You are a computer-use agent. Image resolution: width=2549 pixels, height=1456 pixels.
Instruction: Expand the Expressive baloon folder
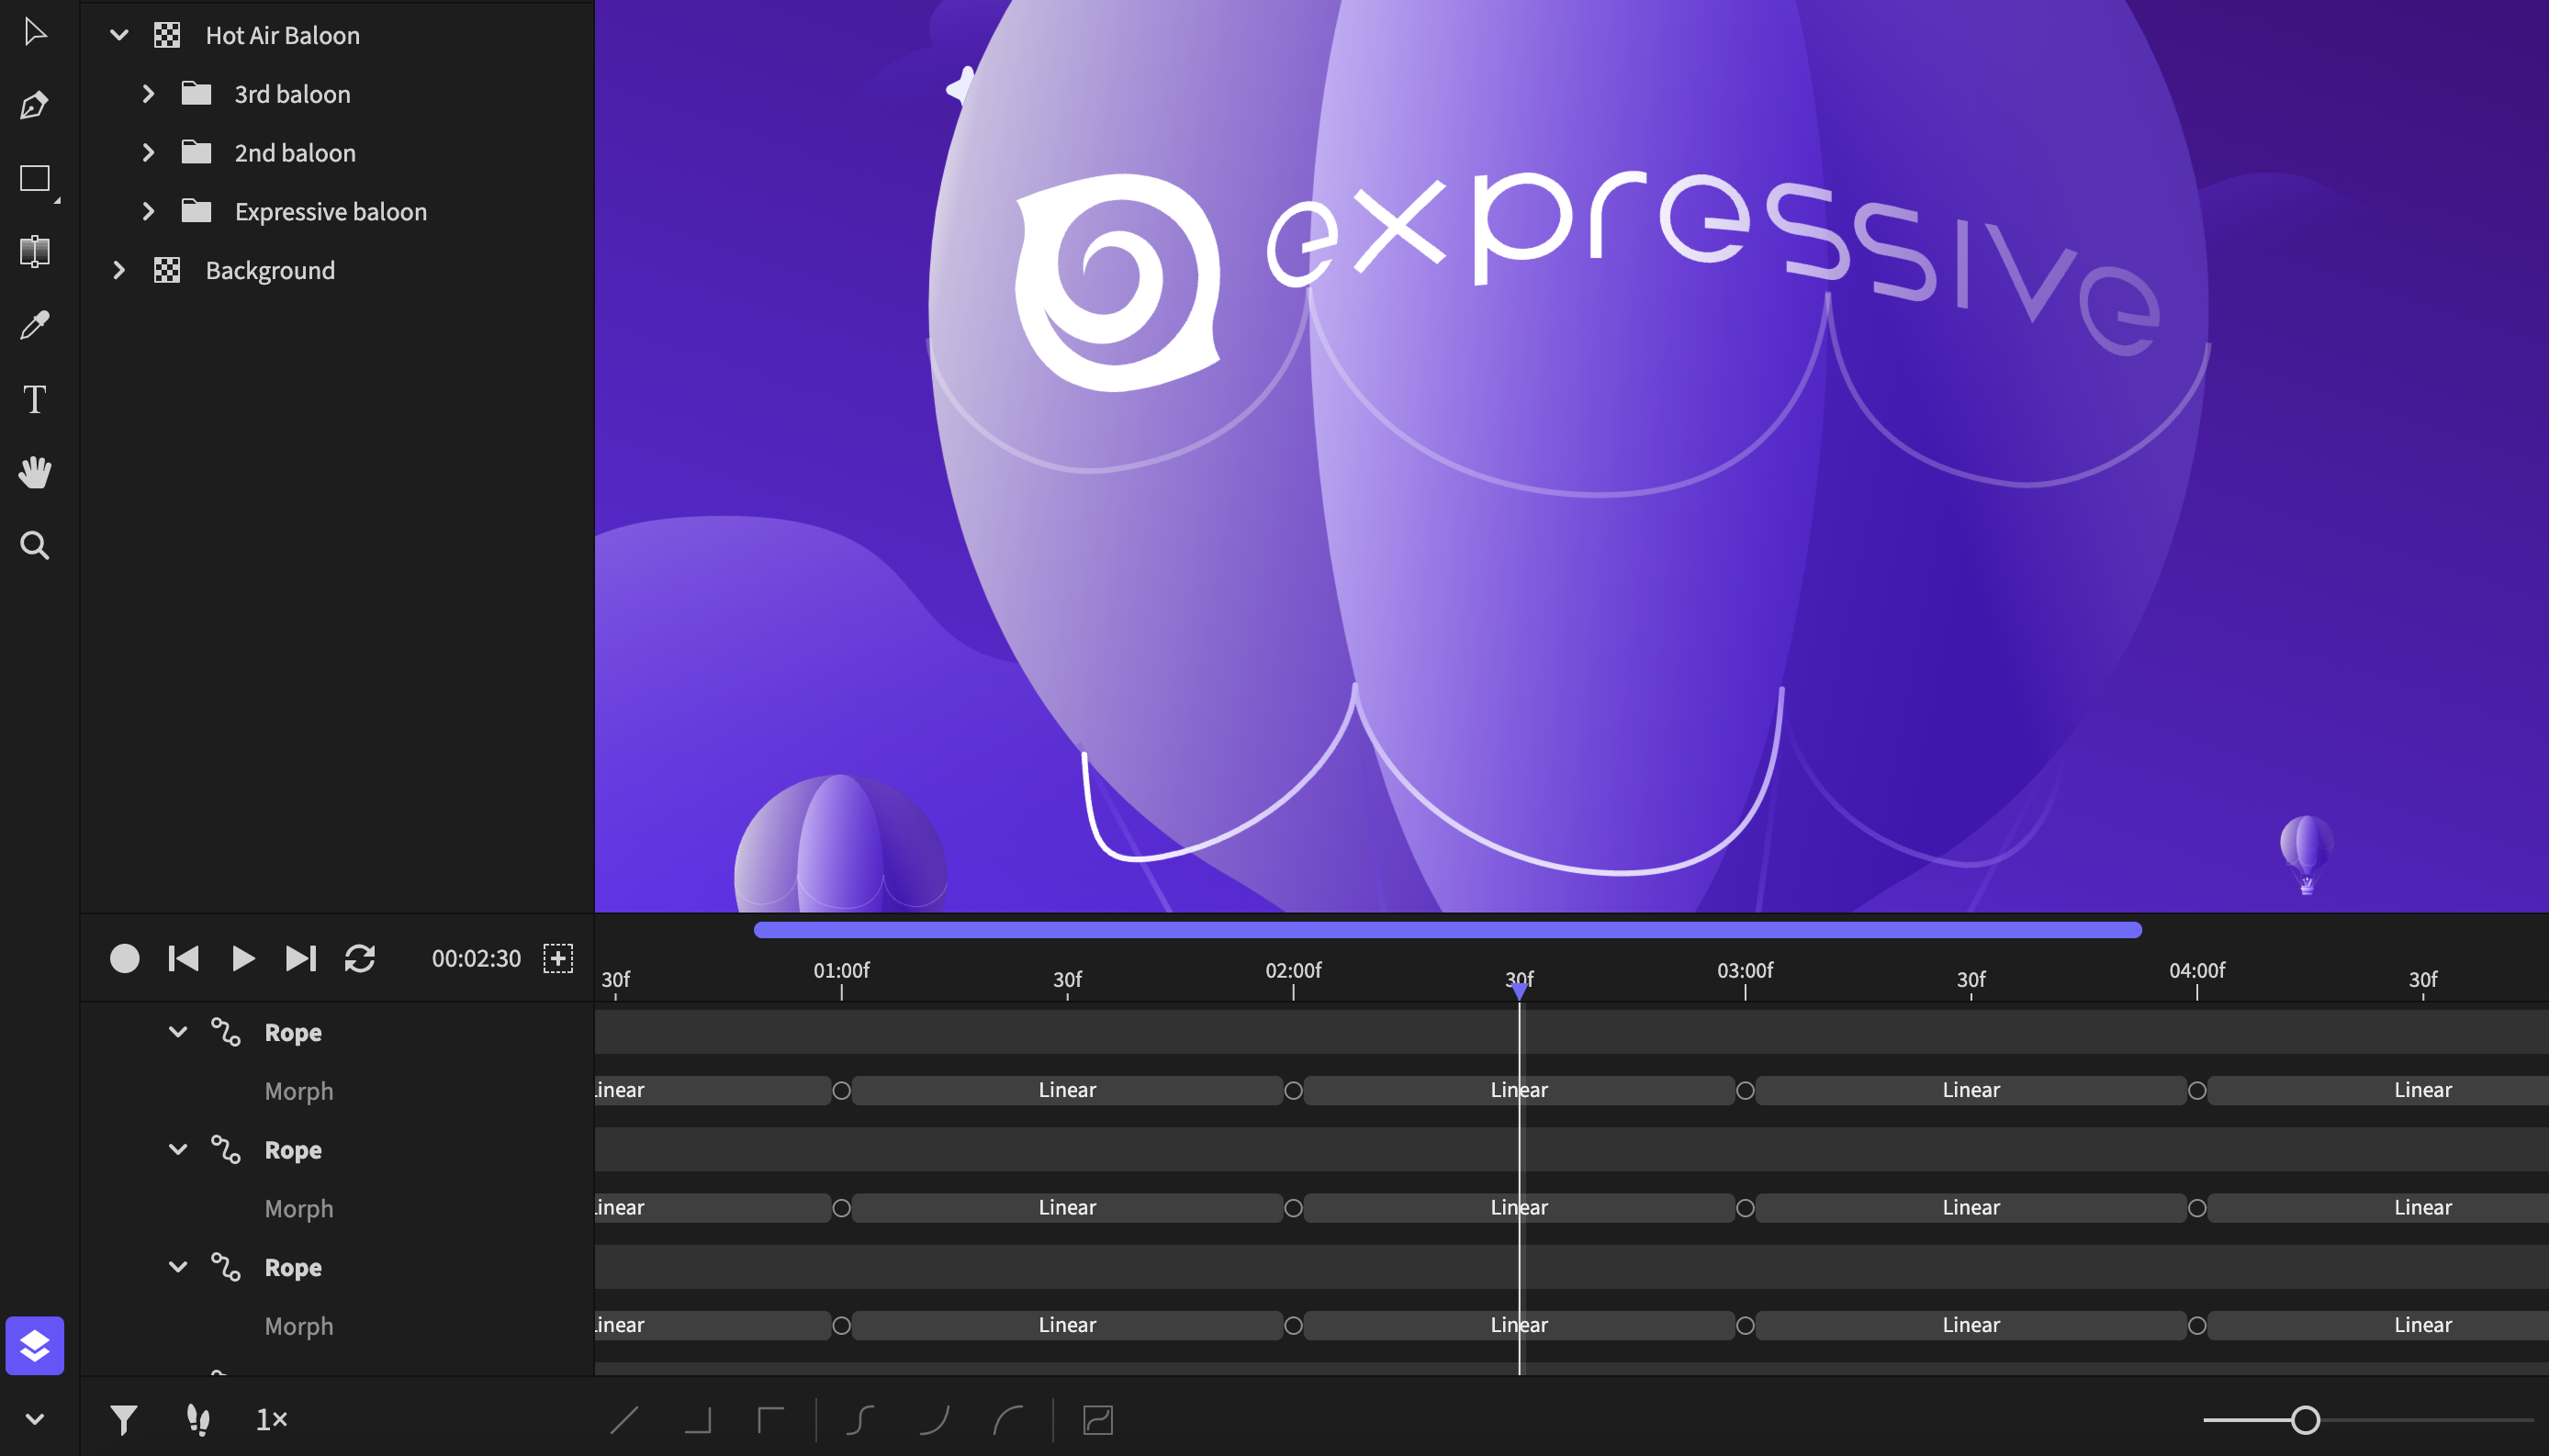(148, 211)
